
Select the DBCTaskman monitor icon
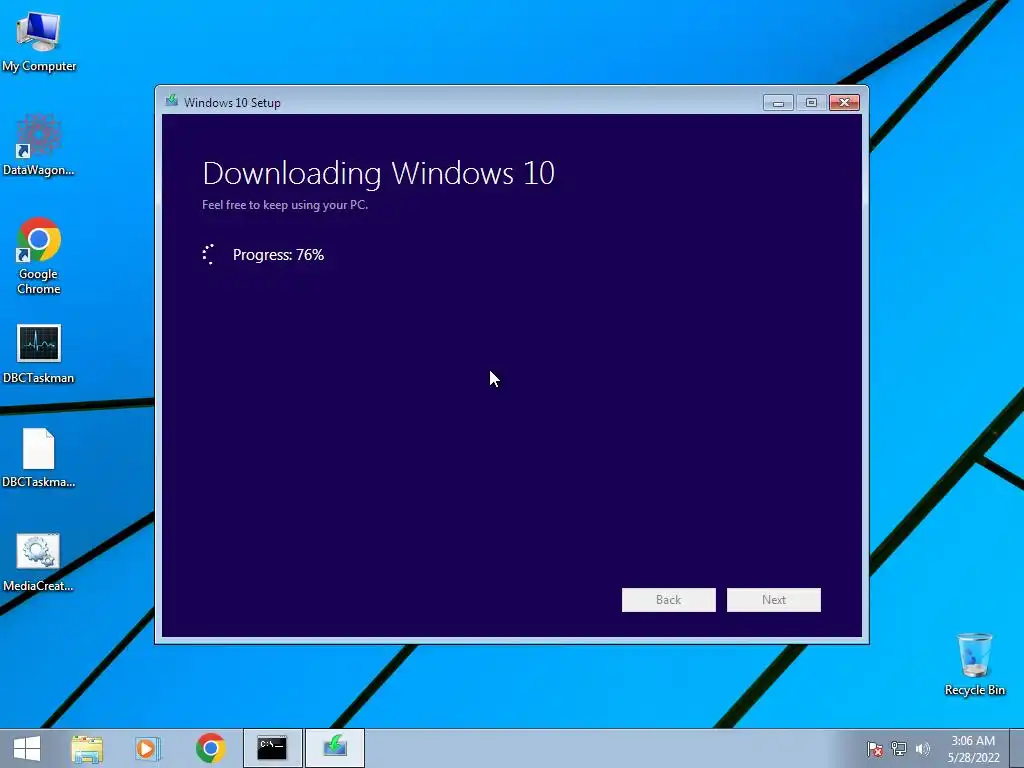click(x=39, y=353)
